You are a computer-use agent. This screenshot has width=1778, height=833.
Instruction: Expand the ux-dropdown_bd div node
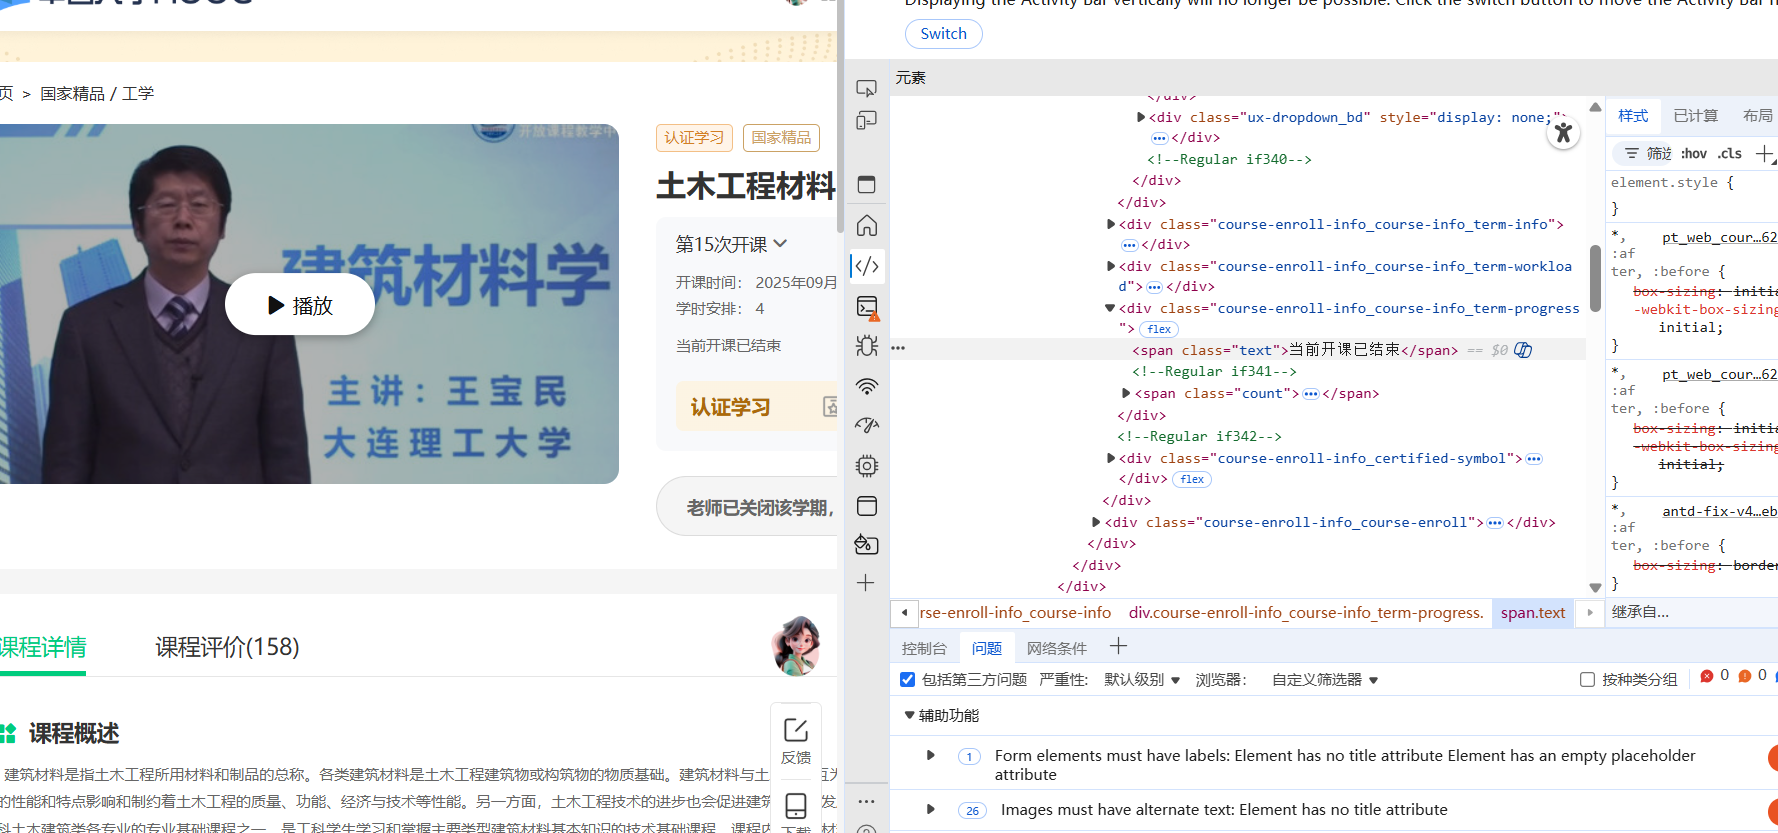pyautogui.click(x=1141, y=117)
